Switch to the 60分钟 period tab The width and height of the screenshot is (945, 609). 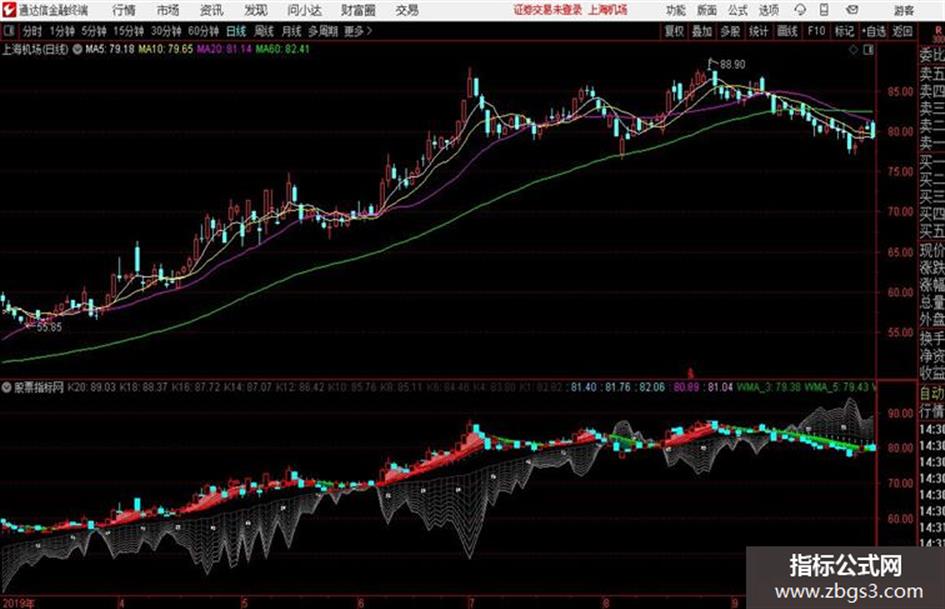(x=204, y=31)
